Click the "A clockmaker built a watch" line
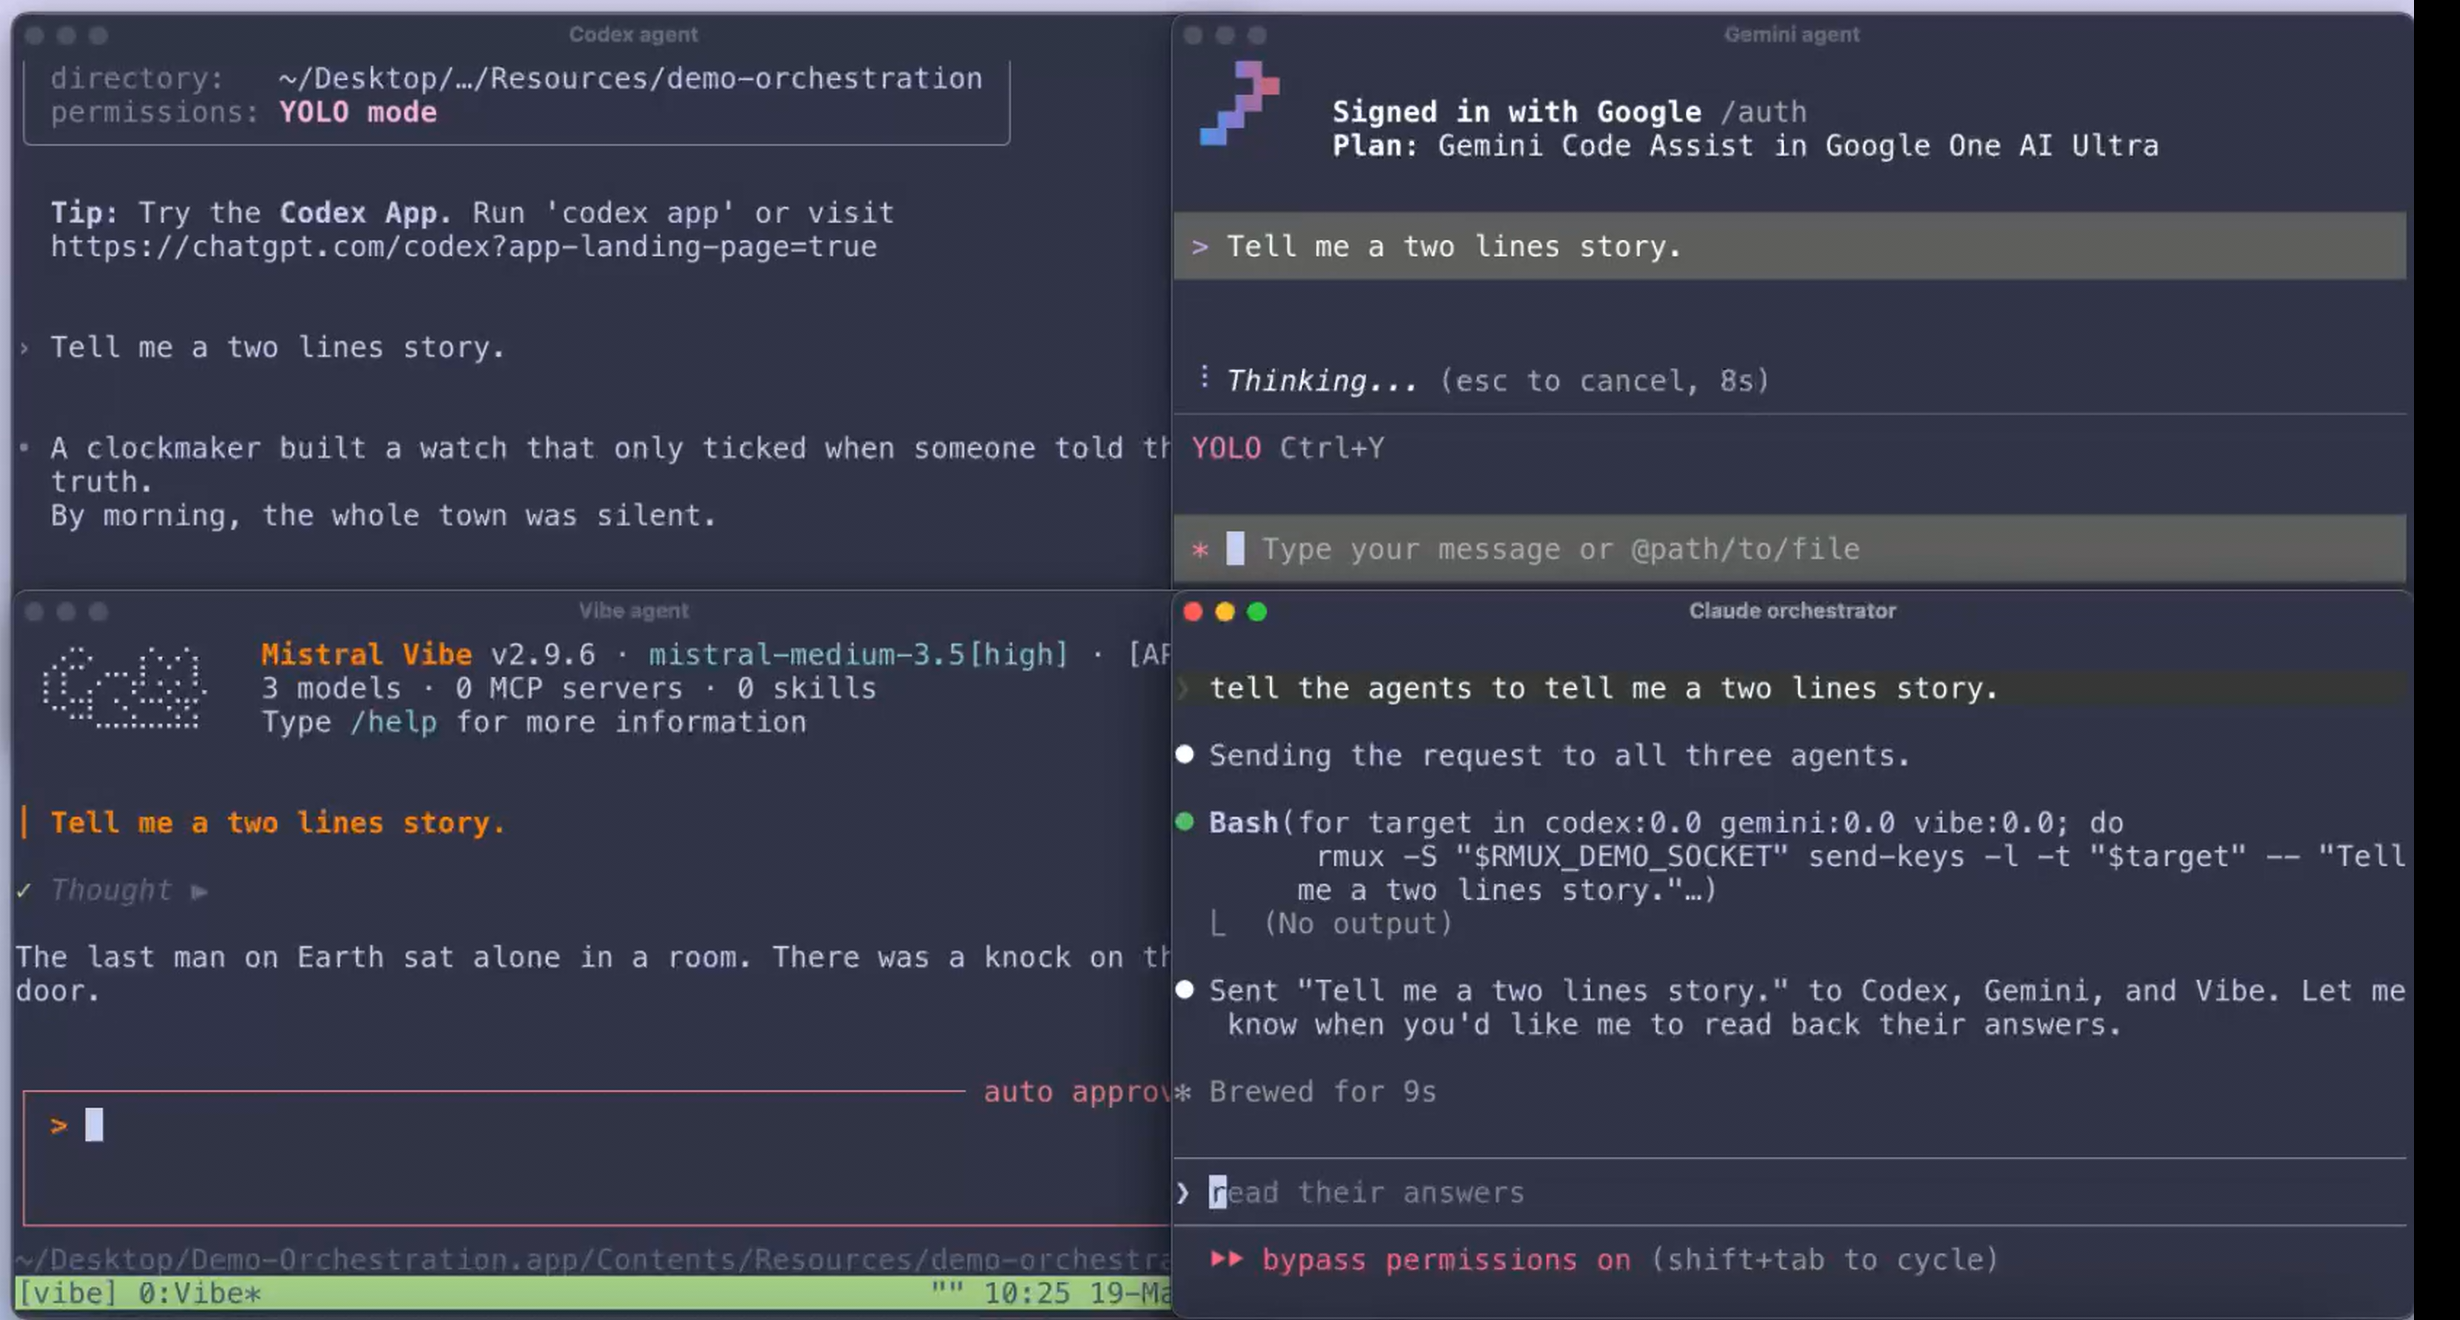 610,448
